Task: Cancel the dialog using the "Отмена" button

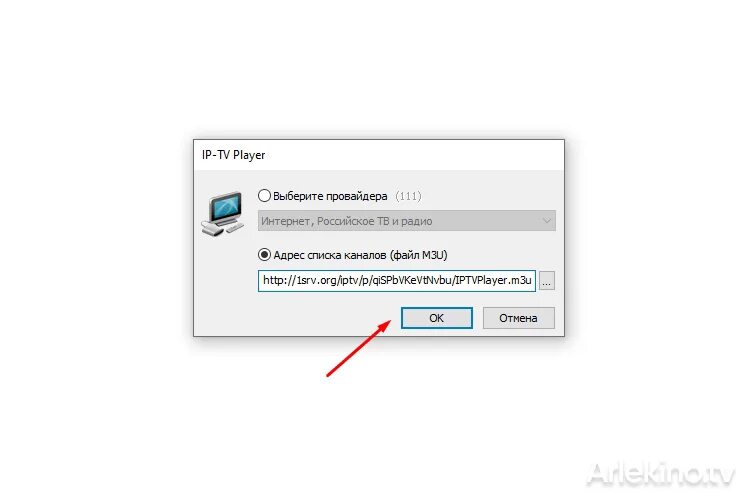Action: [518, 318]
